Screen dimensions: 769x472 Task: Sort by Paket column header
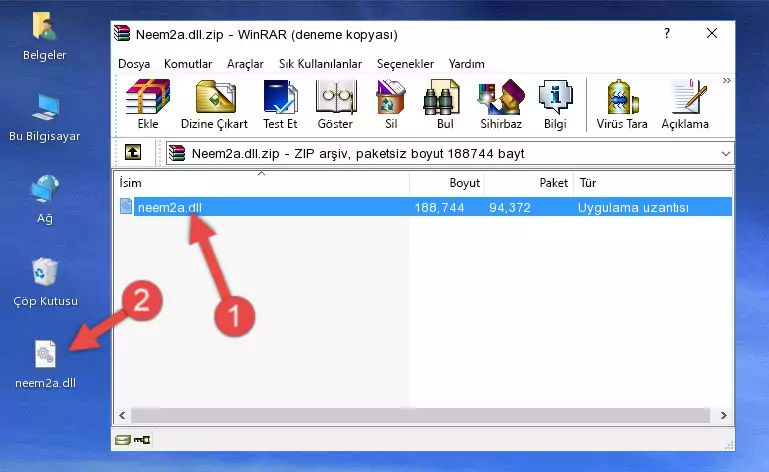point(529,183)
